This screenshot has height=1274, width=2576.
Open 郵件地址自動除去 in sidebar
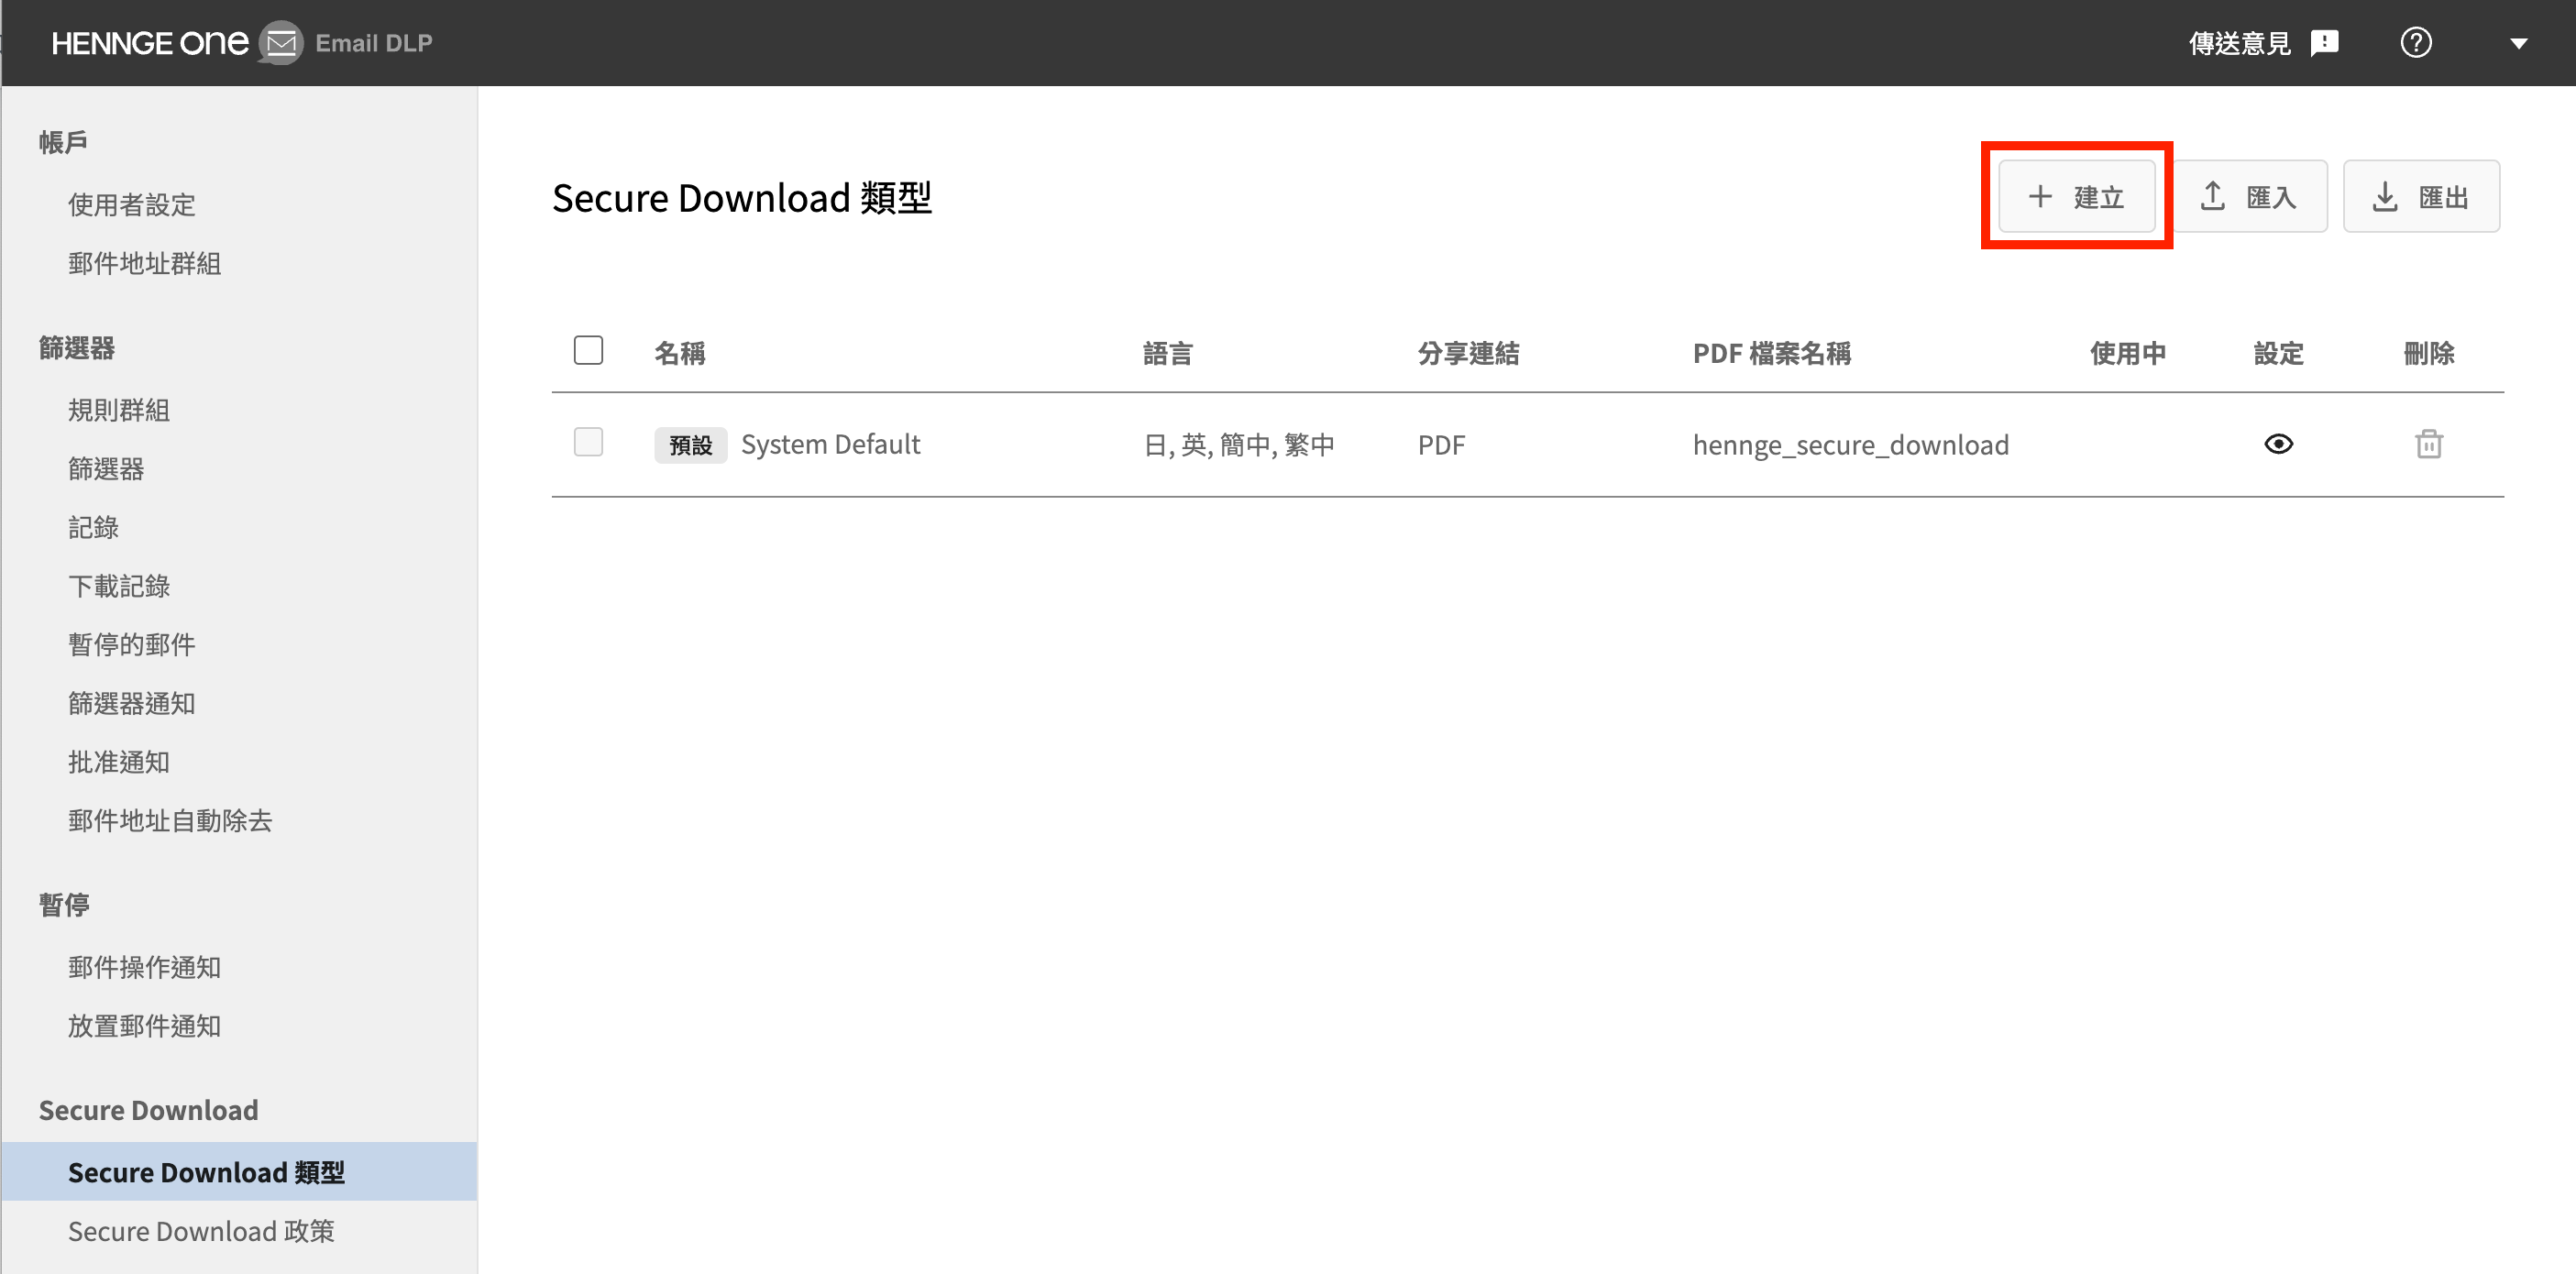point(170,820)
